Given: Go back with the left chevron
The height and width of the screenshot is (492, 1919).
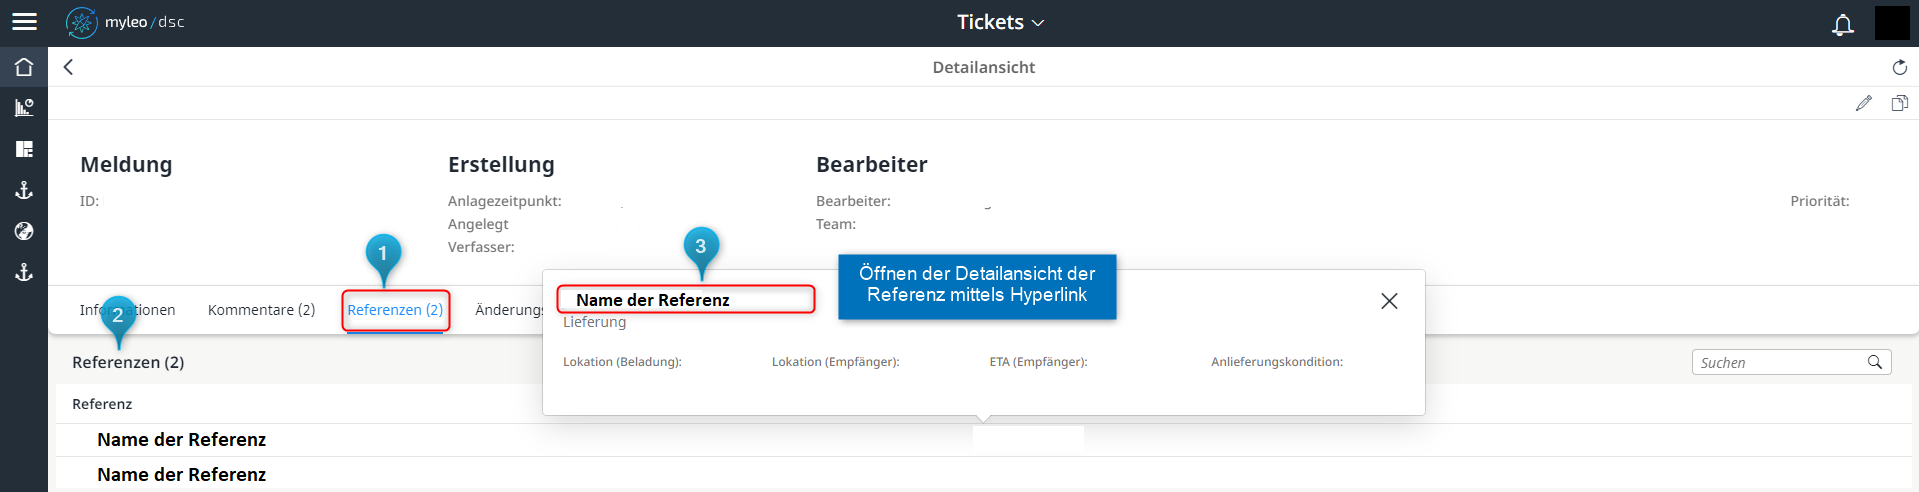Looking at the screenshot, I should tap(68, 67).
